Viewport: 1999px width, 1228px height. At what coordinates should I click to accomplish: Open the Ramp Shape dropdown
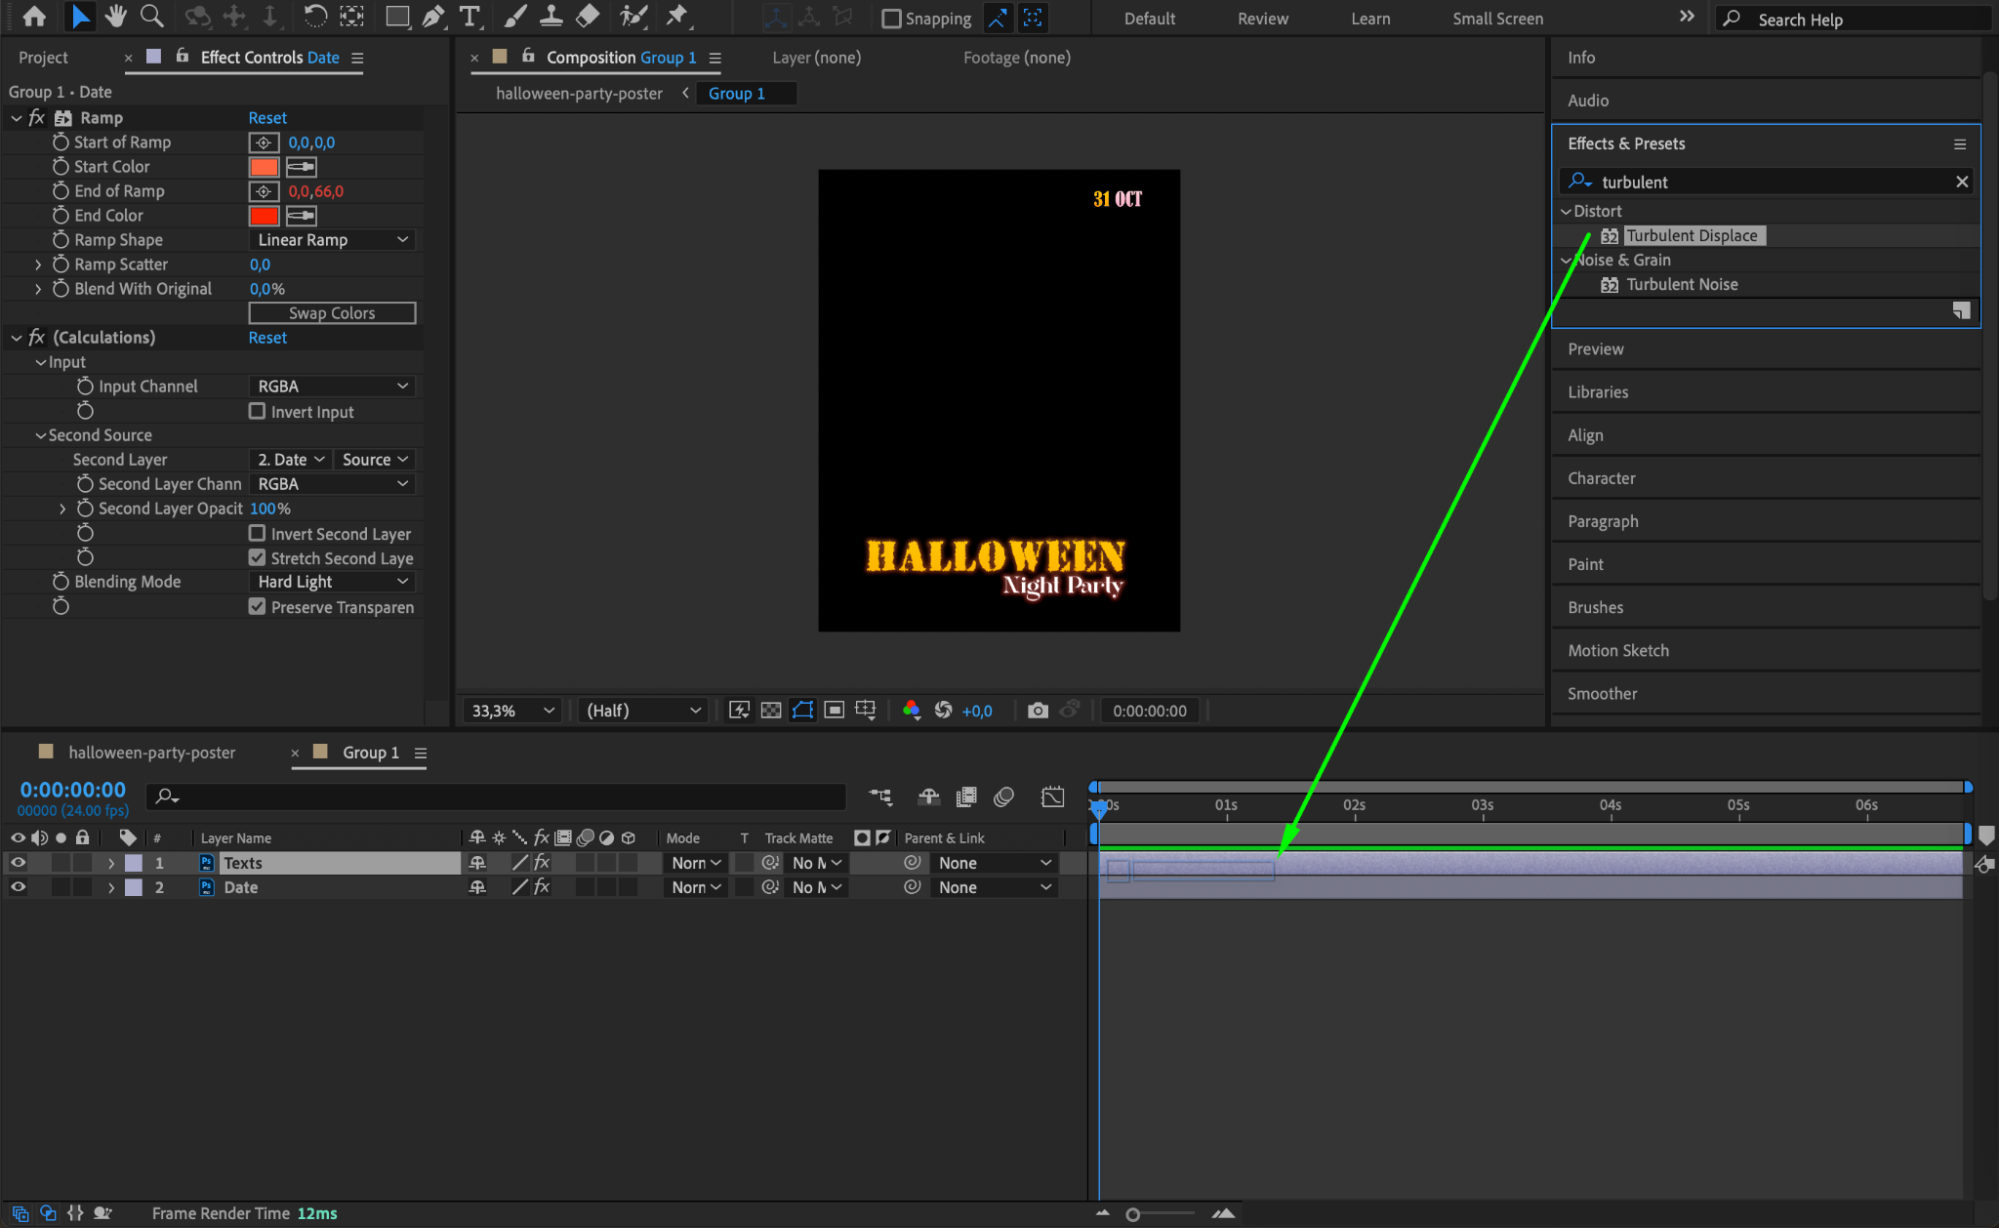pyautogui.click(x=331, y=240)
